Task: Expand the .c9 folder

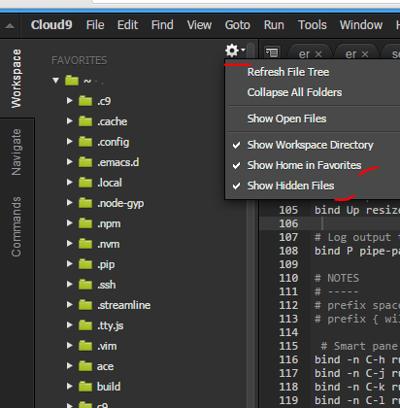Action: (x=69, y=101)
